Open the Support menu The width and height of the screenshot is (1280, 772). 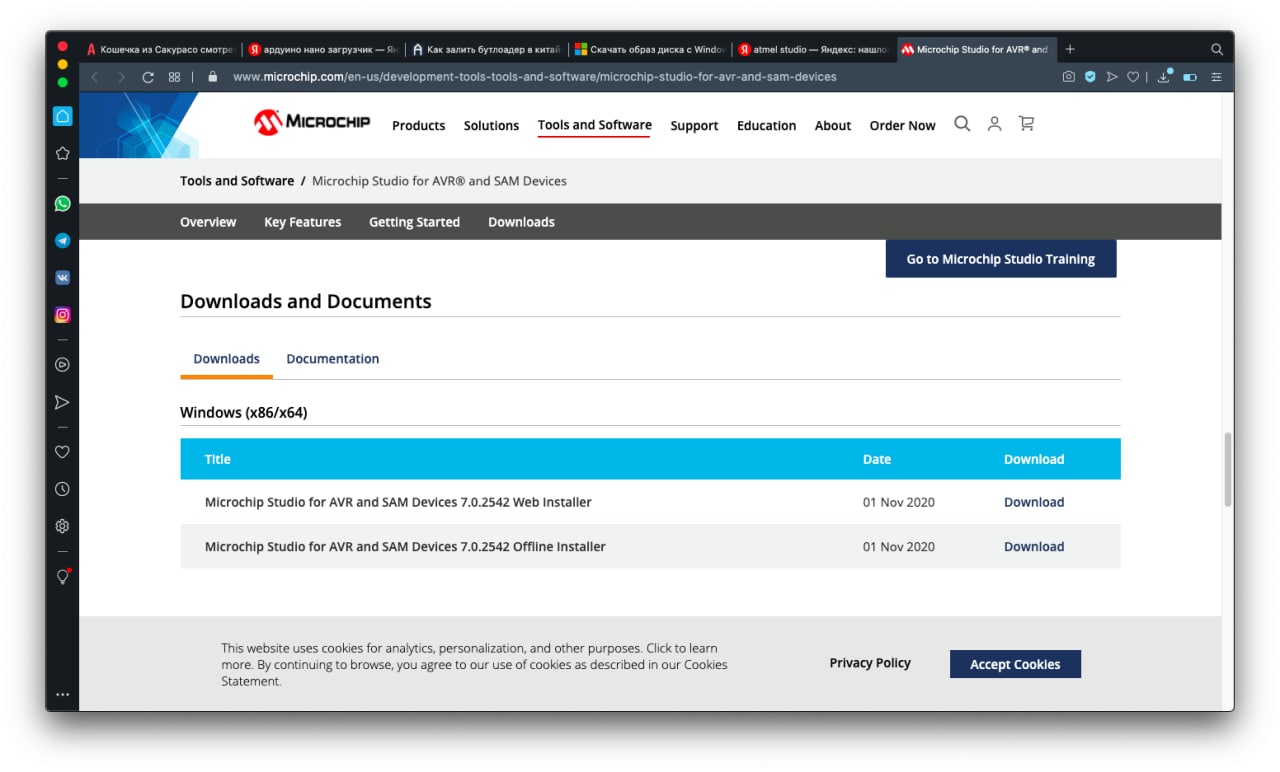(x=694, y=125)
